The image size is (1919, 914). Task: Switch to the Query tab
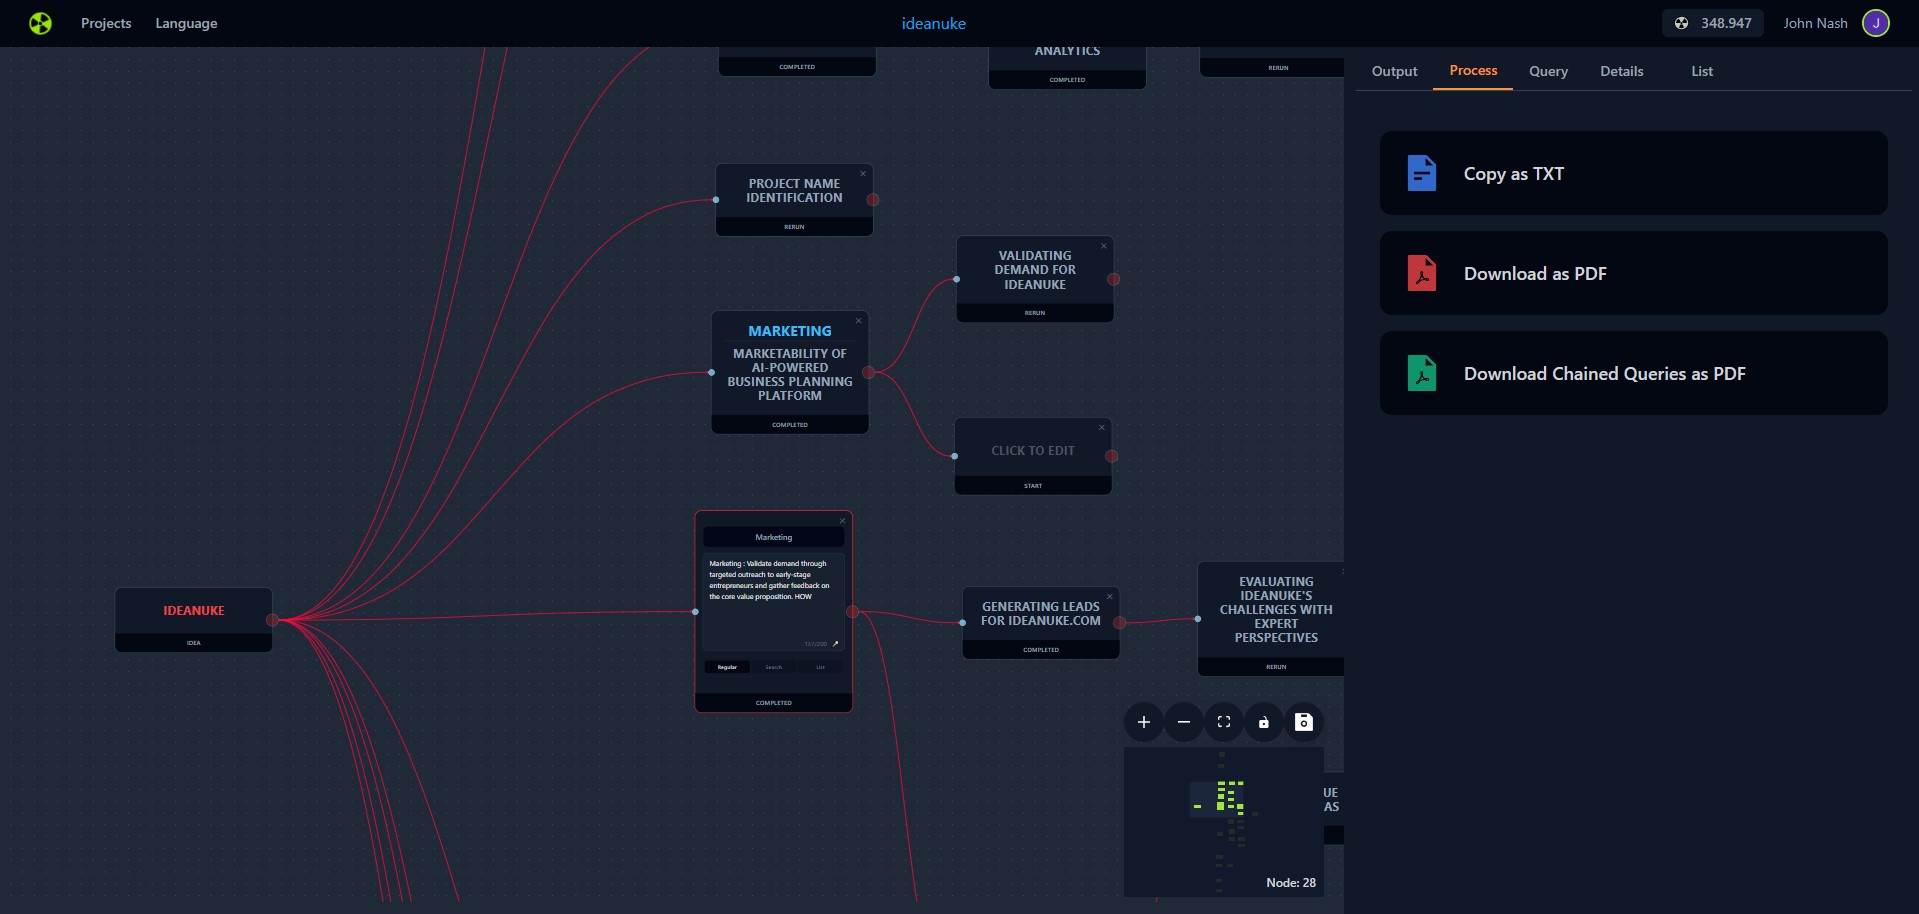1548,71
